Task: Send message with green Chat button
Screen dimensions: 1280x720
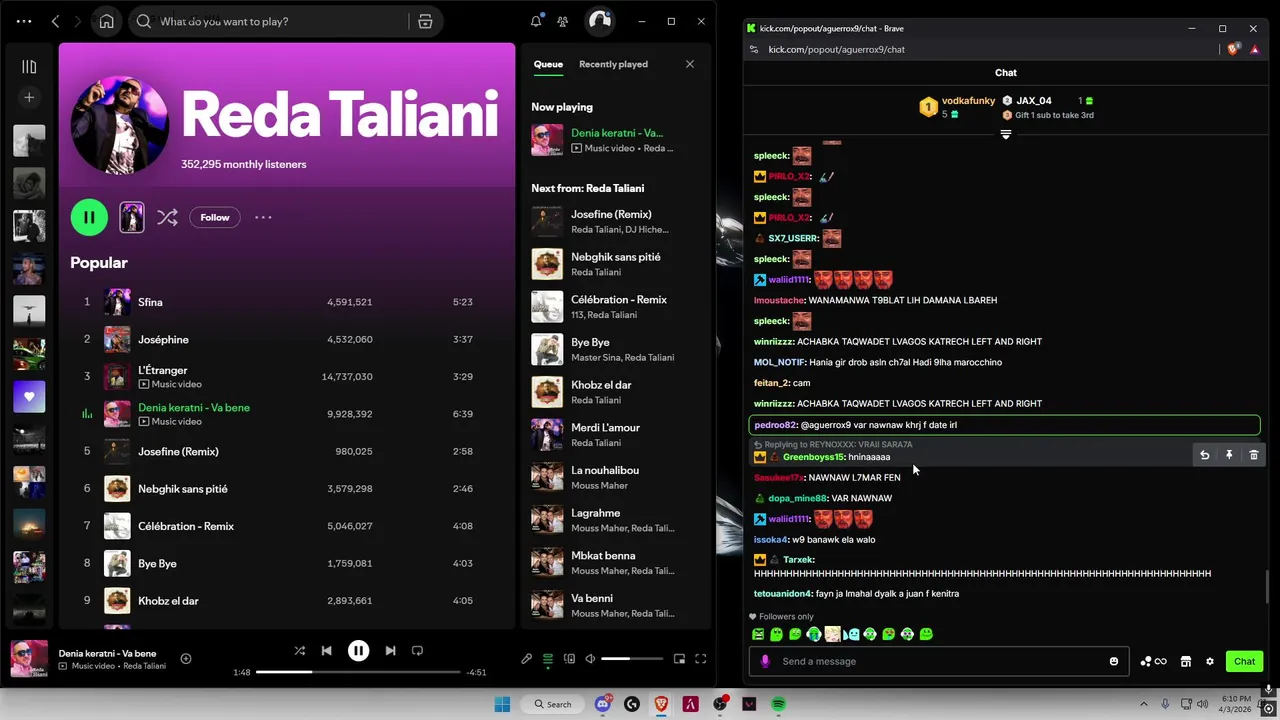Action: click(1244, 661)
